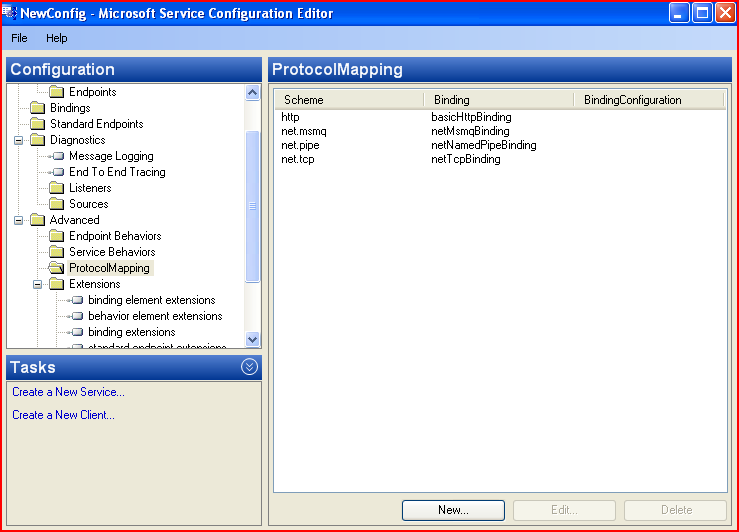Click the Advanced folder icon
This screenshot has width=739, height=532.
pyautogui.click(x=37, y=220)
